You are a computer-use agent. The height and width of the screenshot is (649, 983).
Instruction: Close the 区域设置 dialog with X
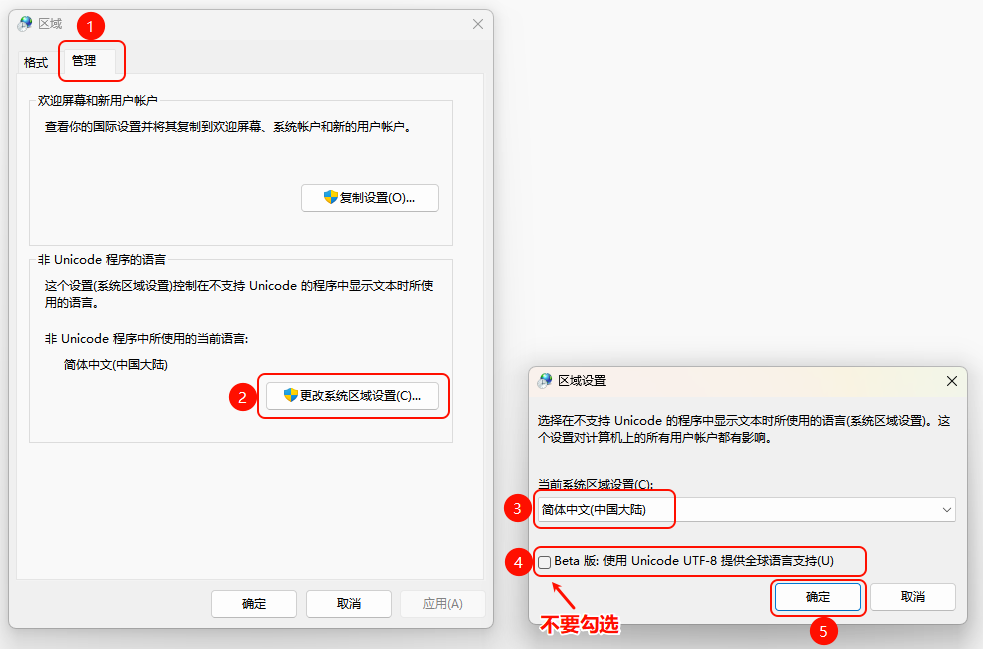pyautogui.click(x=952, y=381)
